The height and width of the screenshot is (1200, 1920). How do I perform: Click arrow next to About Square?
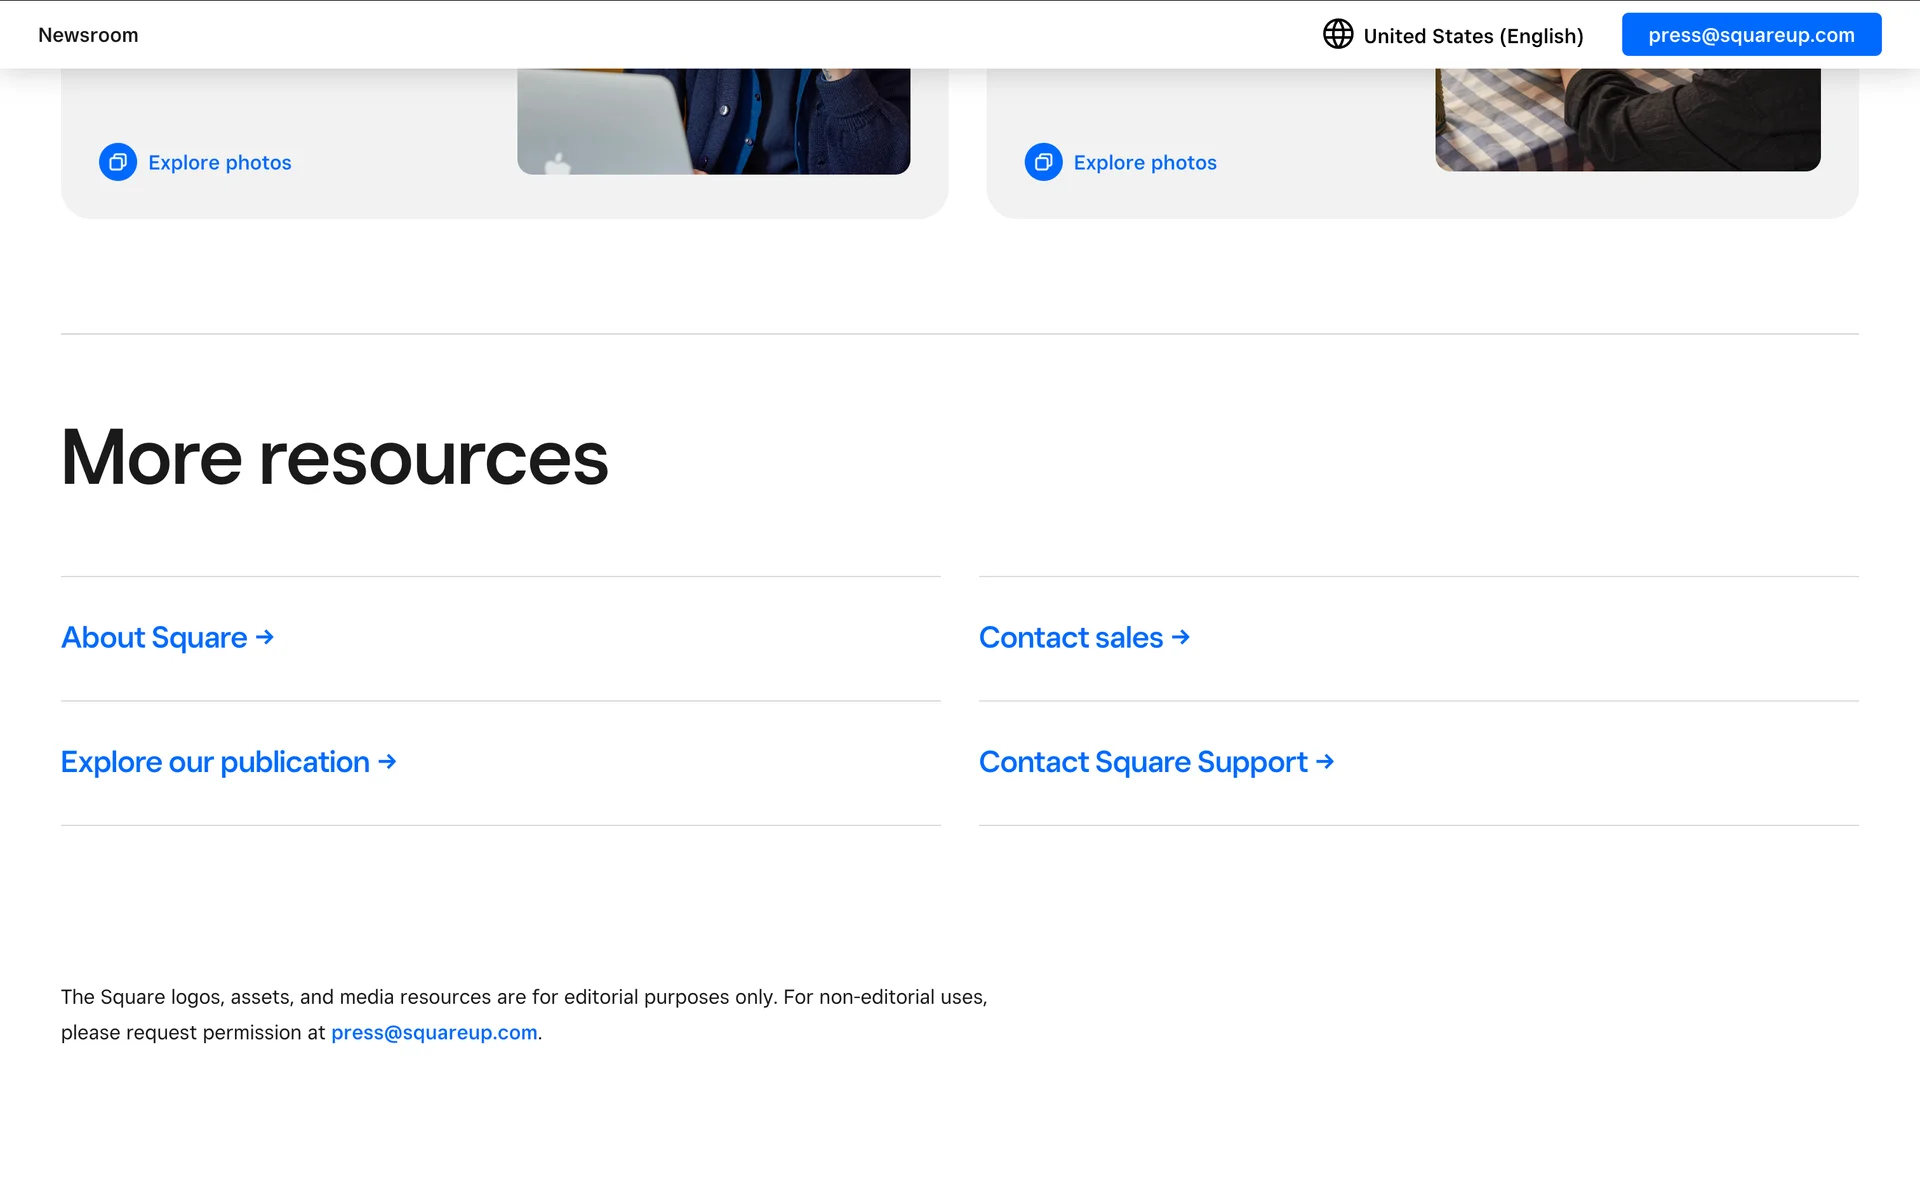(x=265, y=638)
